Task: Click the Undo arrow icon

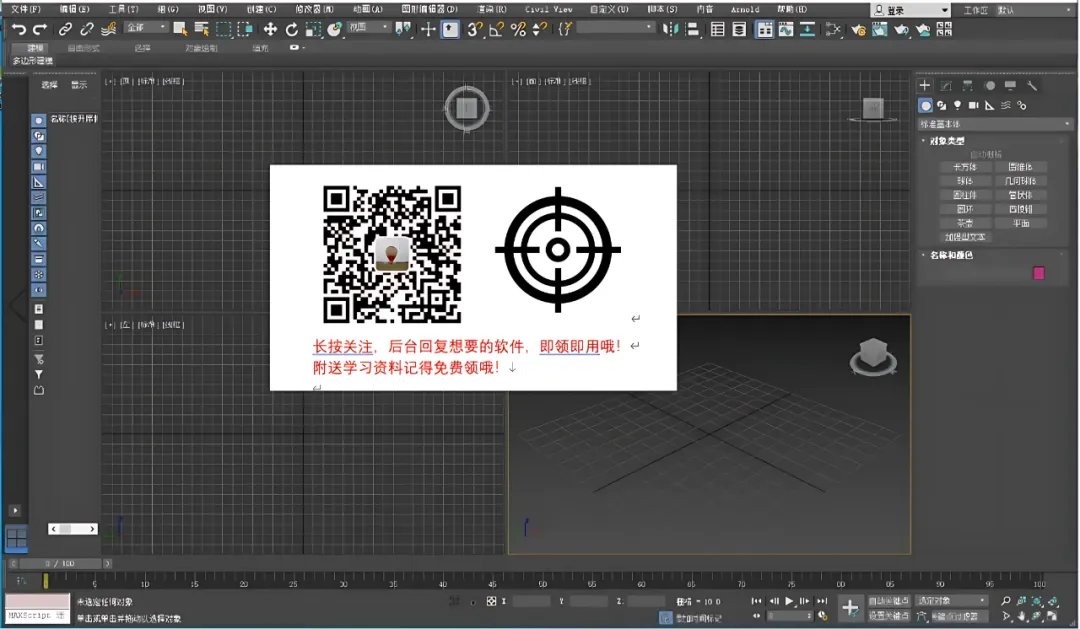Action: (x=19, y=29)
